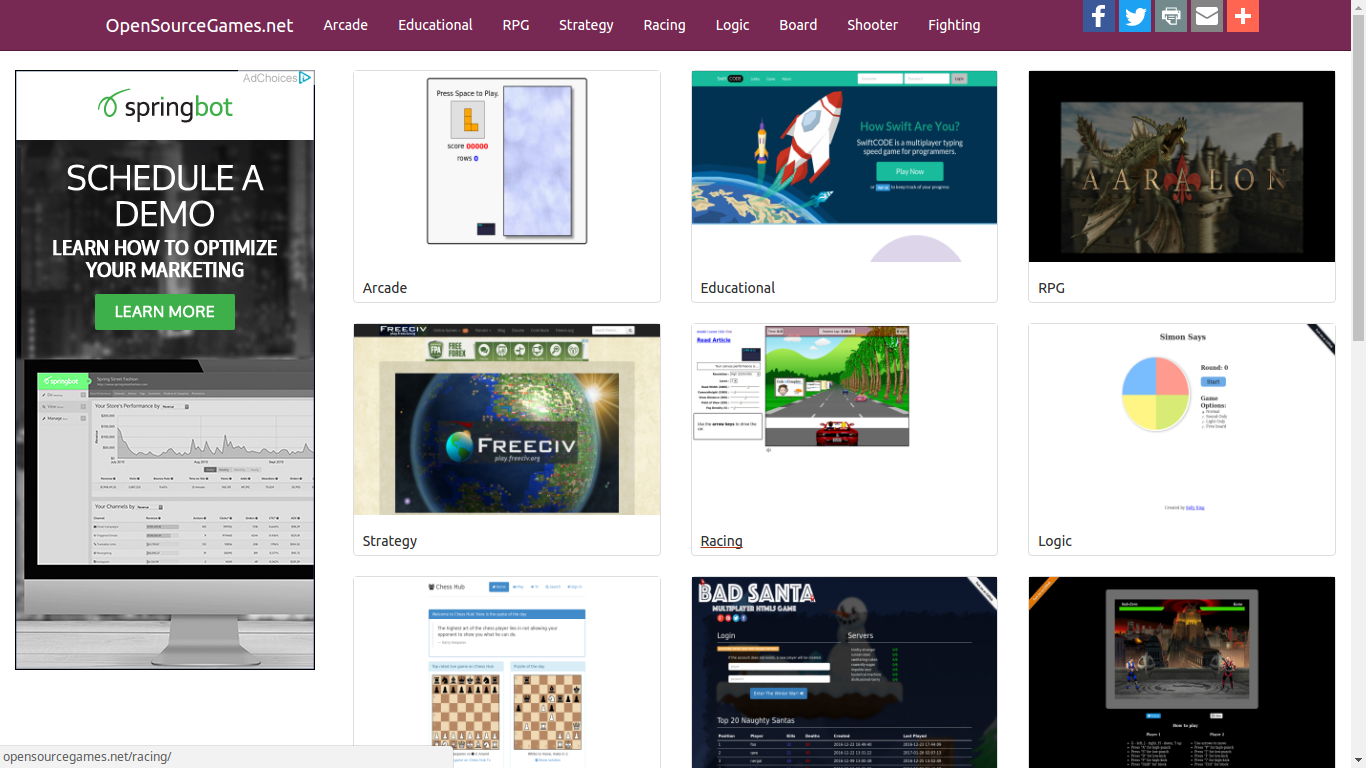
Task: Click the AdChoices icon on the ad
Action: click(x=306, y=78)
